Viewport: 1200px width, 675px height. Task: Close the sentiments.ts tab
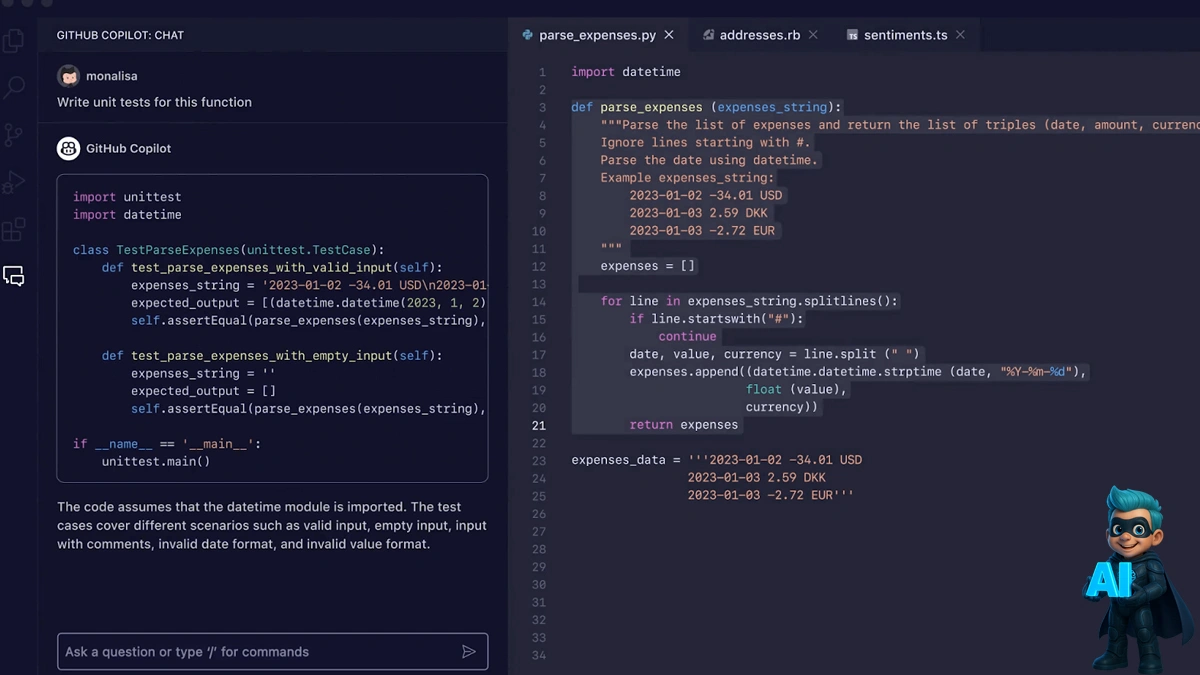pyautogui.click(x=960, y=35)
